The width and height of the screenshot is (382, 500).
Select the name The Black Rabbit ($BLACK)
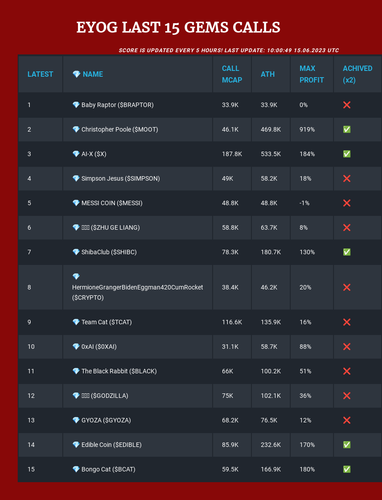coord(119,371)
